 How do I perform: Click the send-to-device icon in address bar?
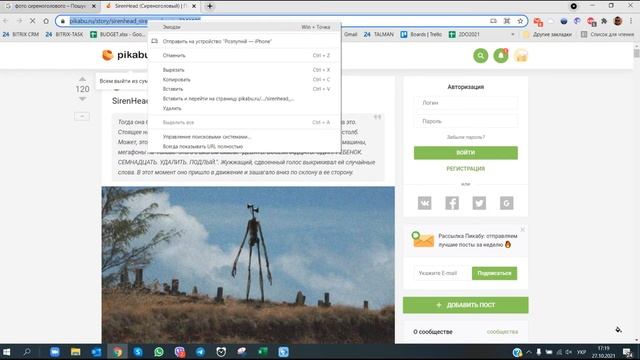coord(493,21)
